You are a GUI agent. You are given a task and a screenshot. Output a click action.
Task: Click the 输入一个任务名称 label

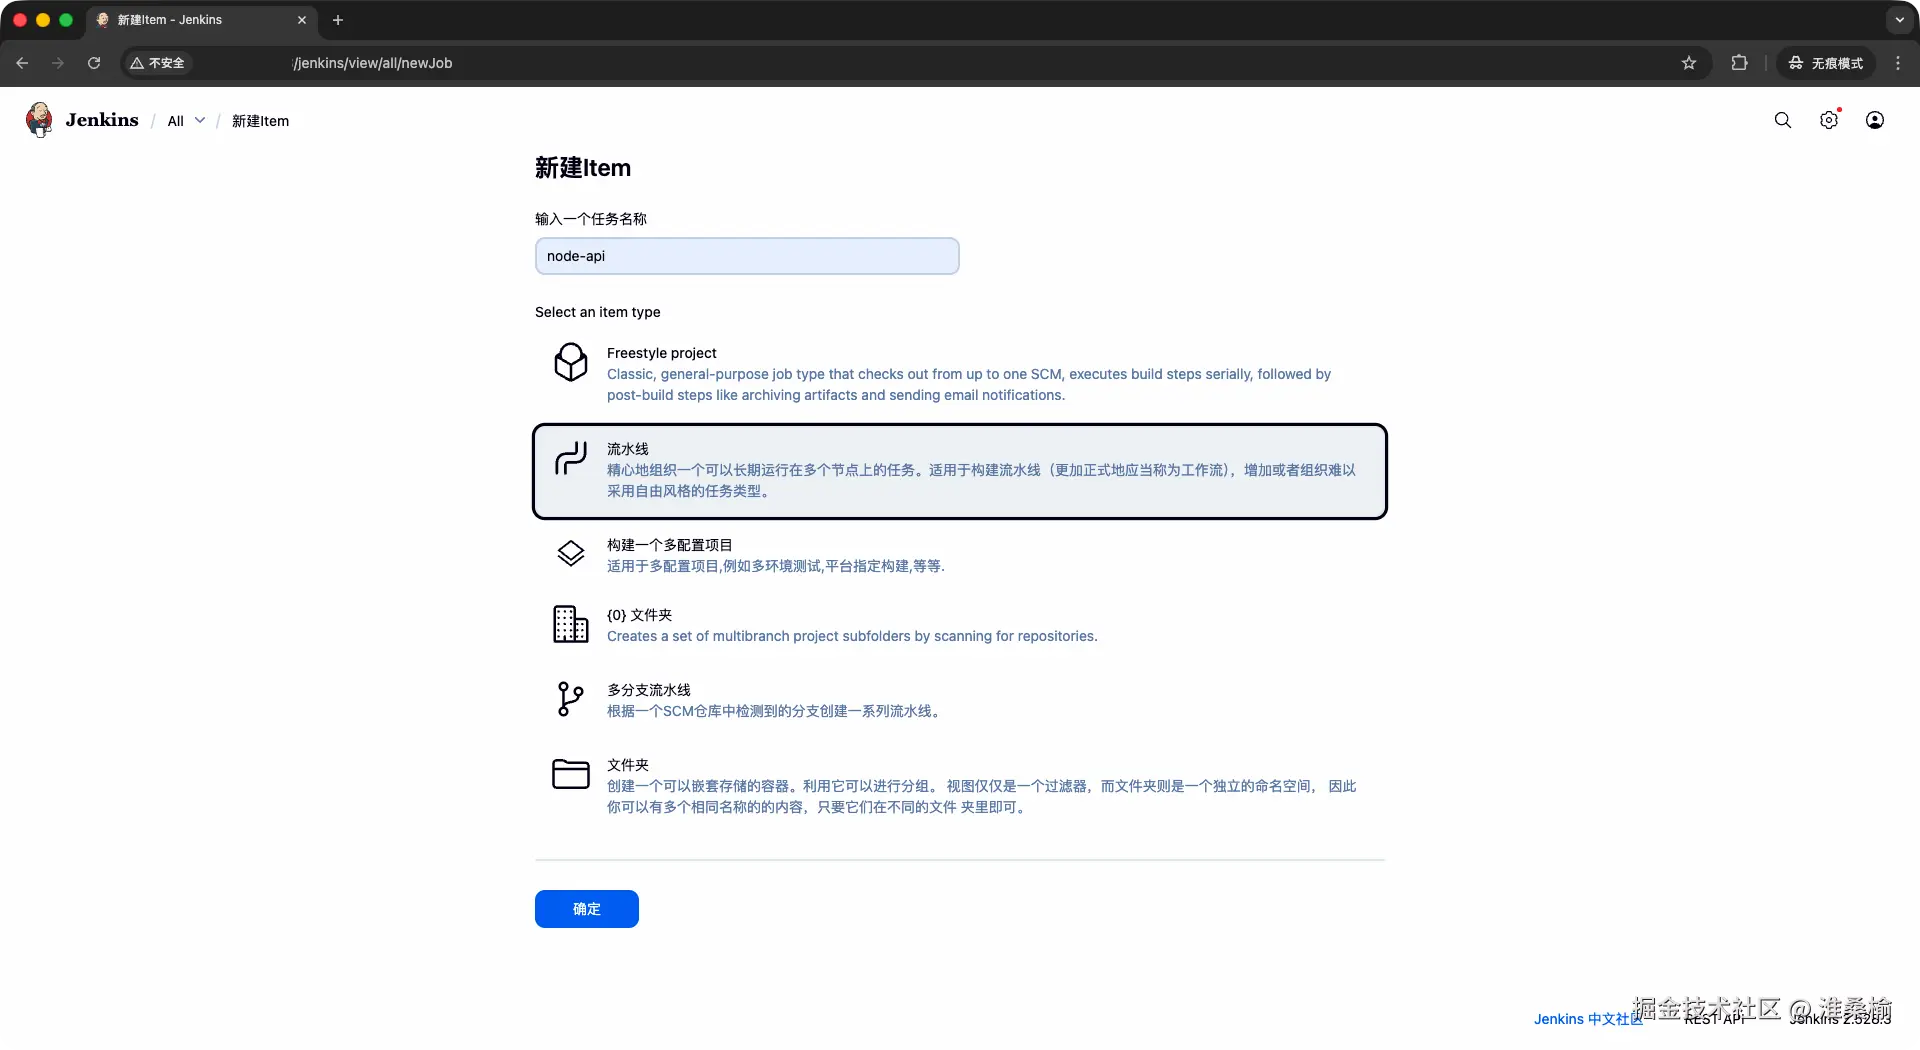(x=591, y=219)
